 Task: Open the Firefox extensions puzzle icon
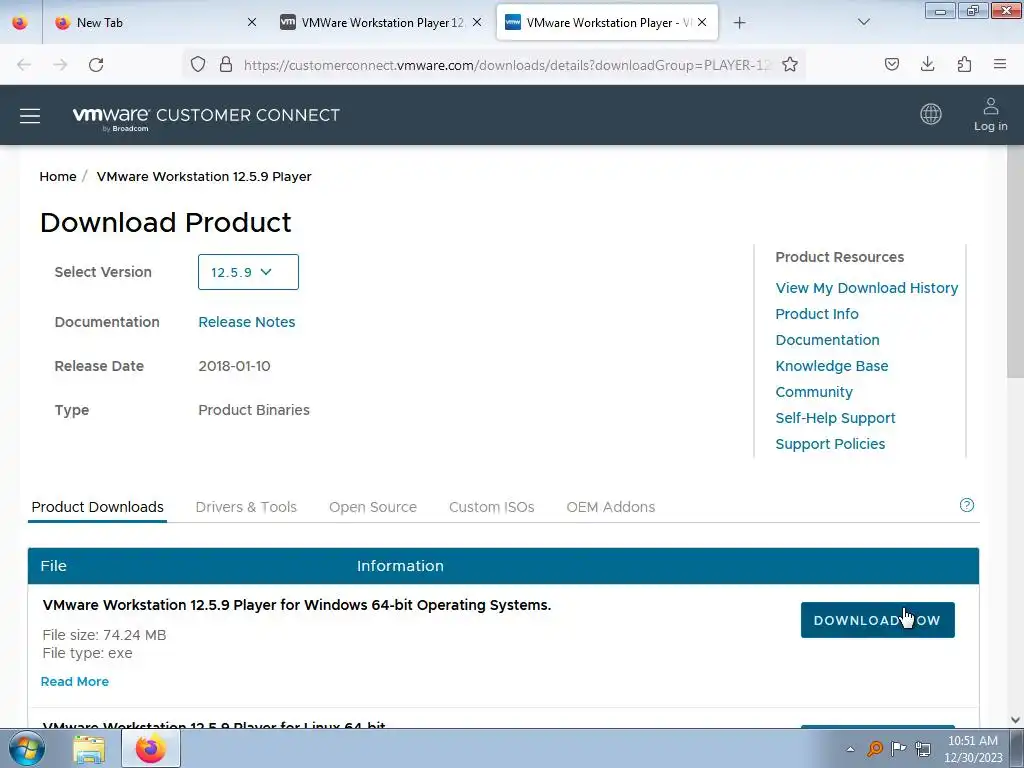[x=964, y=64]
